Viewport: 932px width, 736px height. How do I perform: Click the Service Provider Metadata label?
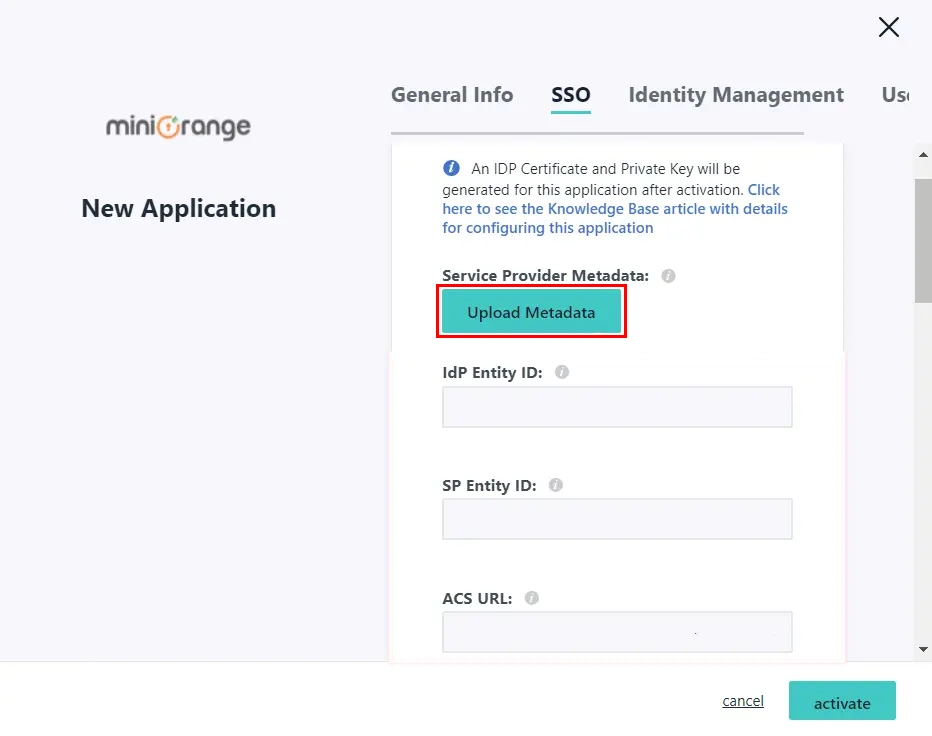pyautogui.click(x=546, y=276)
